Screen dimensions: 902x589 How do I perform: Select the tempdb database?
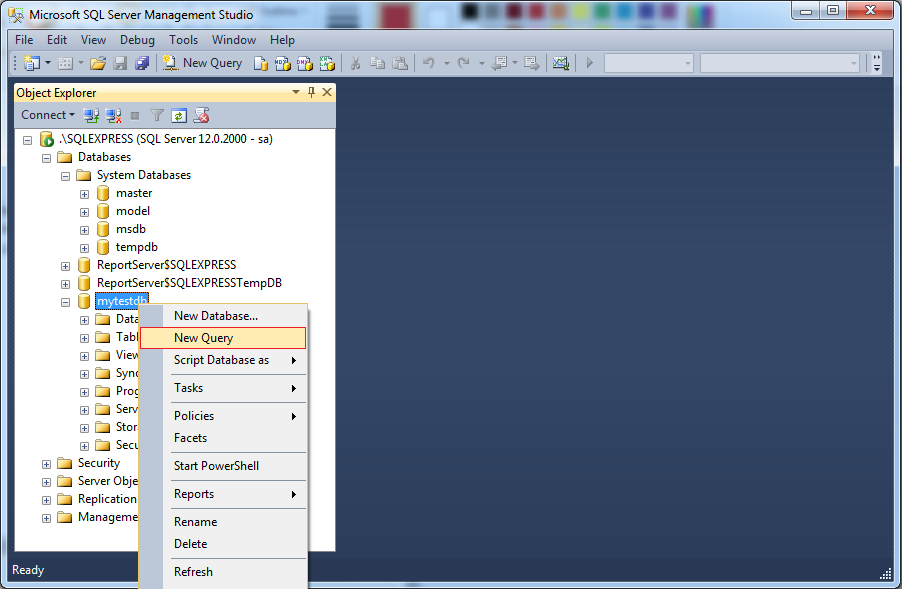point(136,247)
